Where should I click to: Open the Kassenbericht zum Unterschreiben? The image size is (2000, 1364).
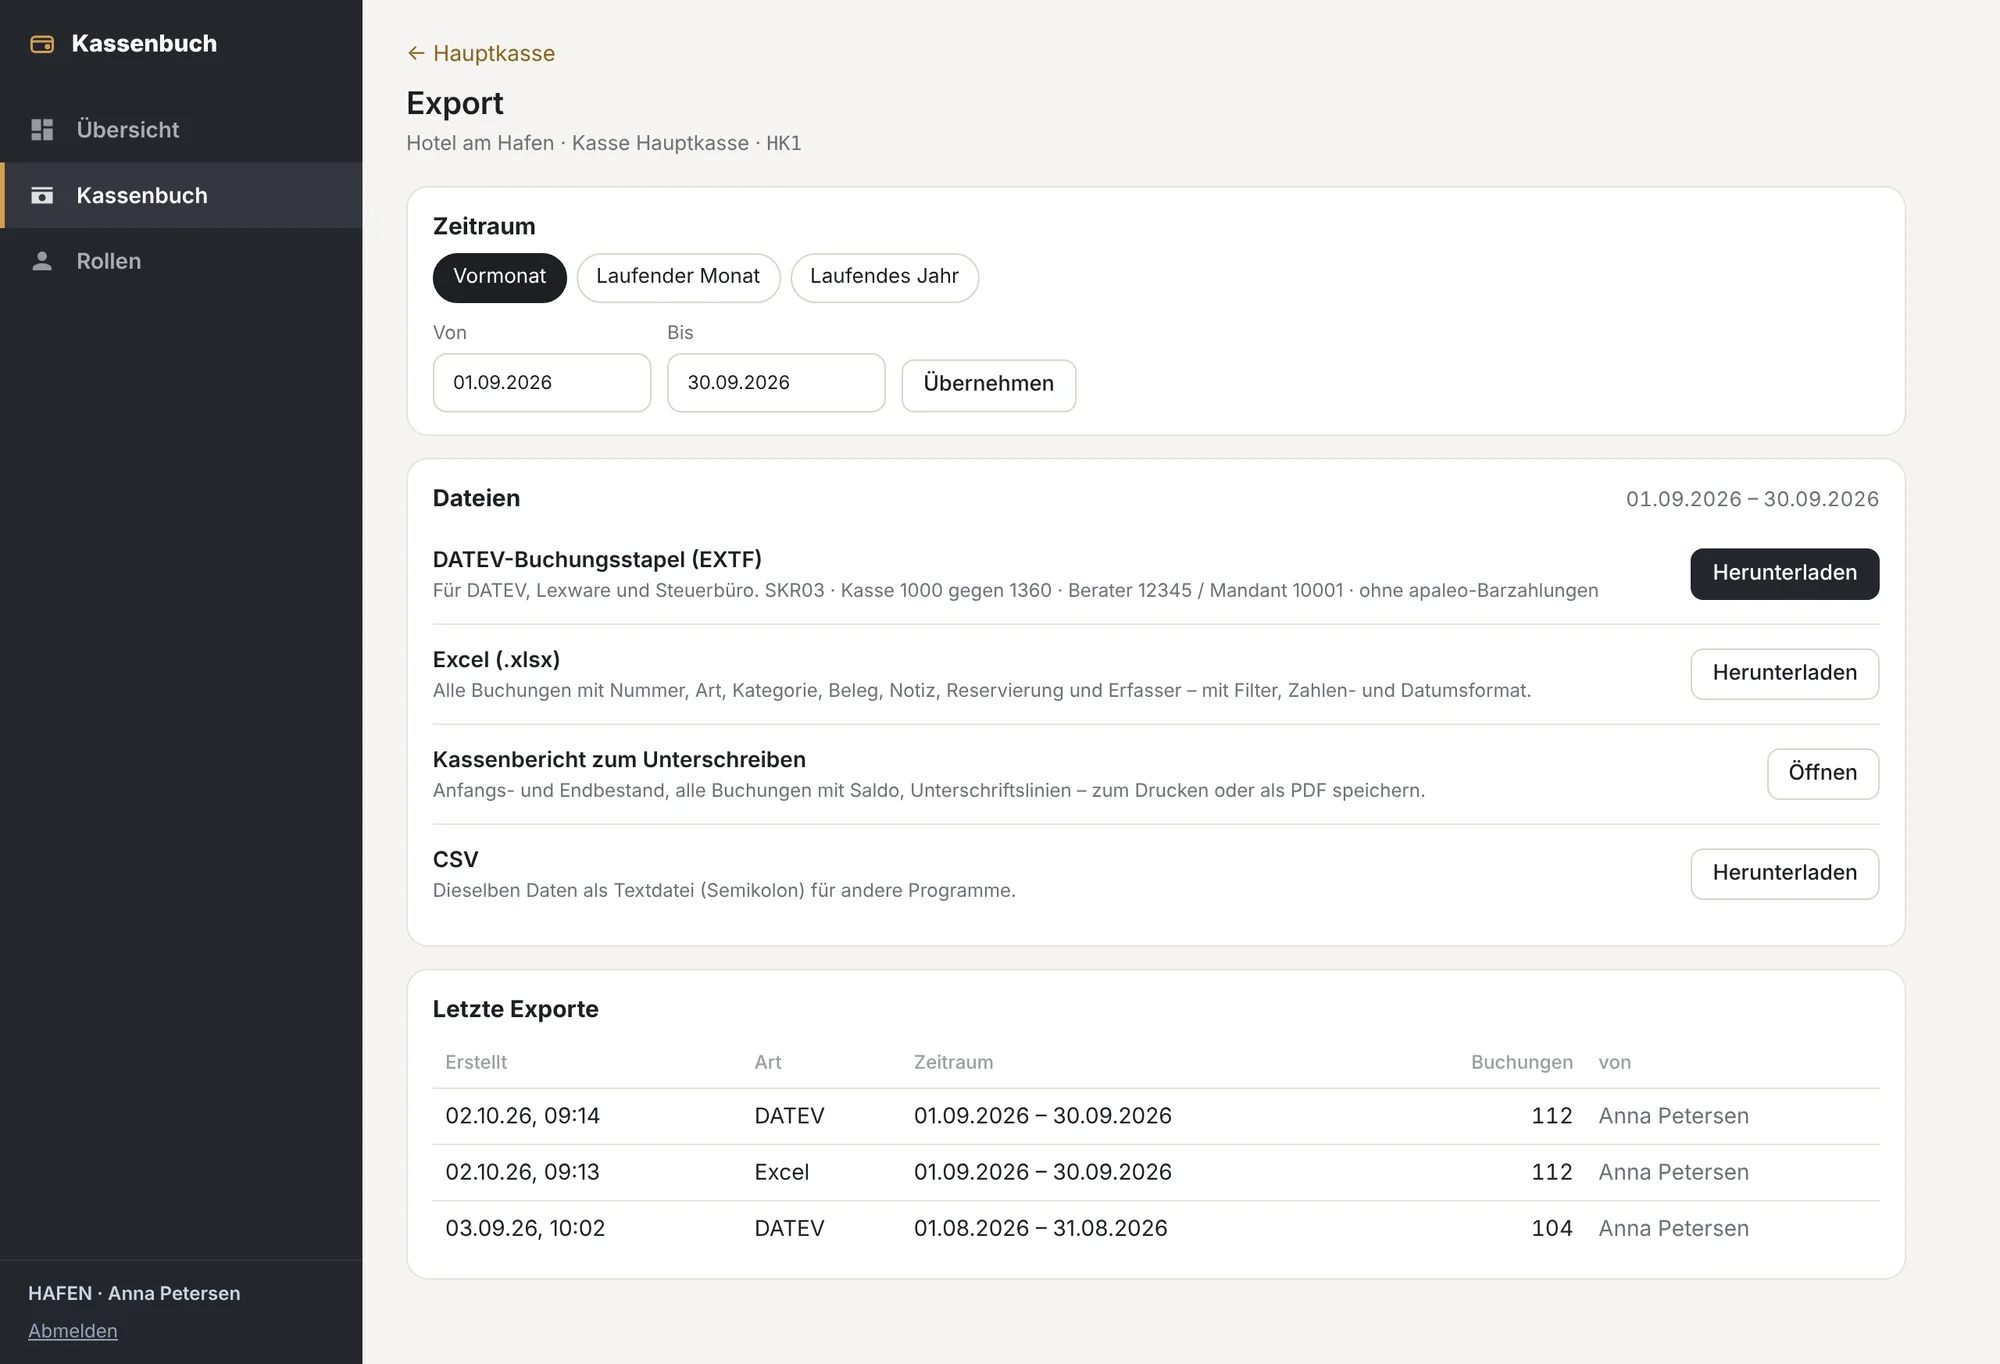pos(1822,774)
